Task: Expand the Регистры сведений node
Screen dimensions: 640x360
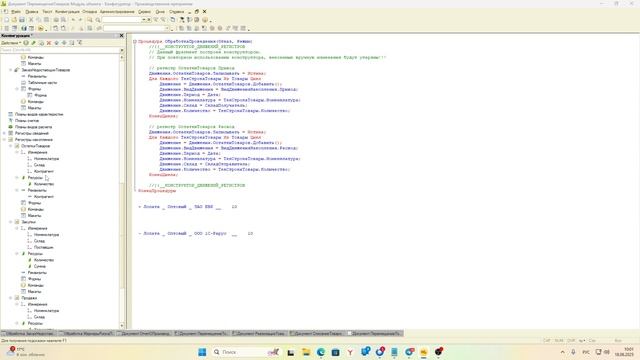Action: point(4,133)
